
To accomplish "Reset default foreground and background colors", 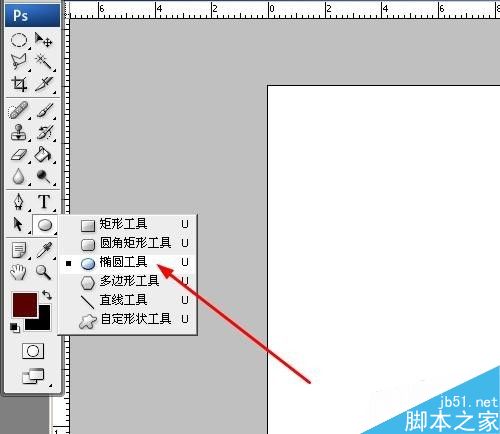I will (14, 327).
